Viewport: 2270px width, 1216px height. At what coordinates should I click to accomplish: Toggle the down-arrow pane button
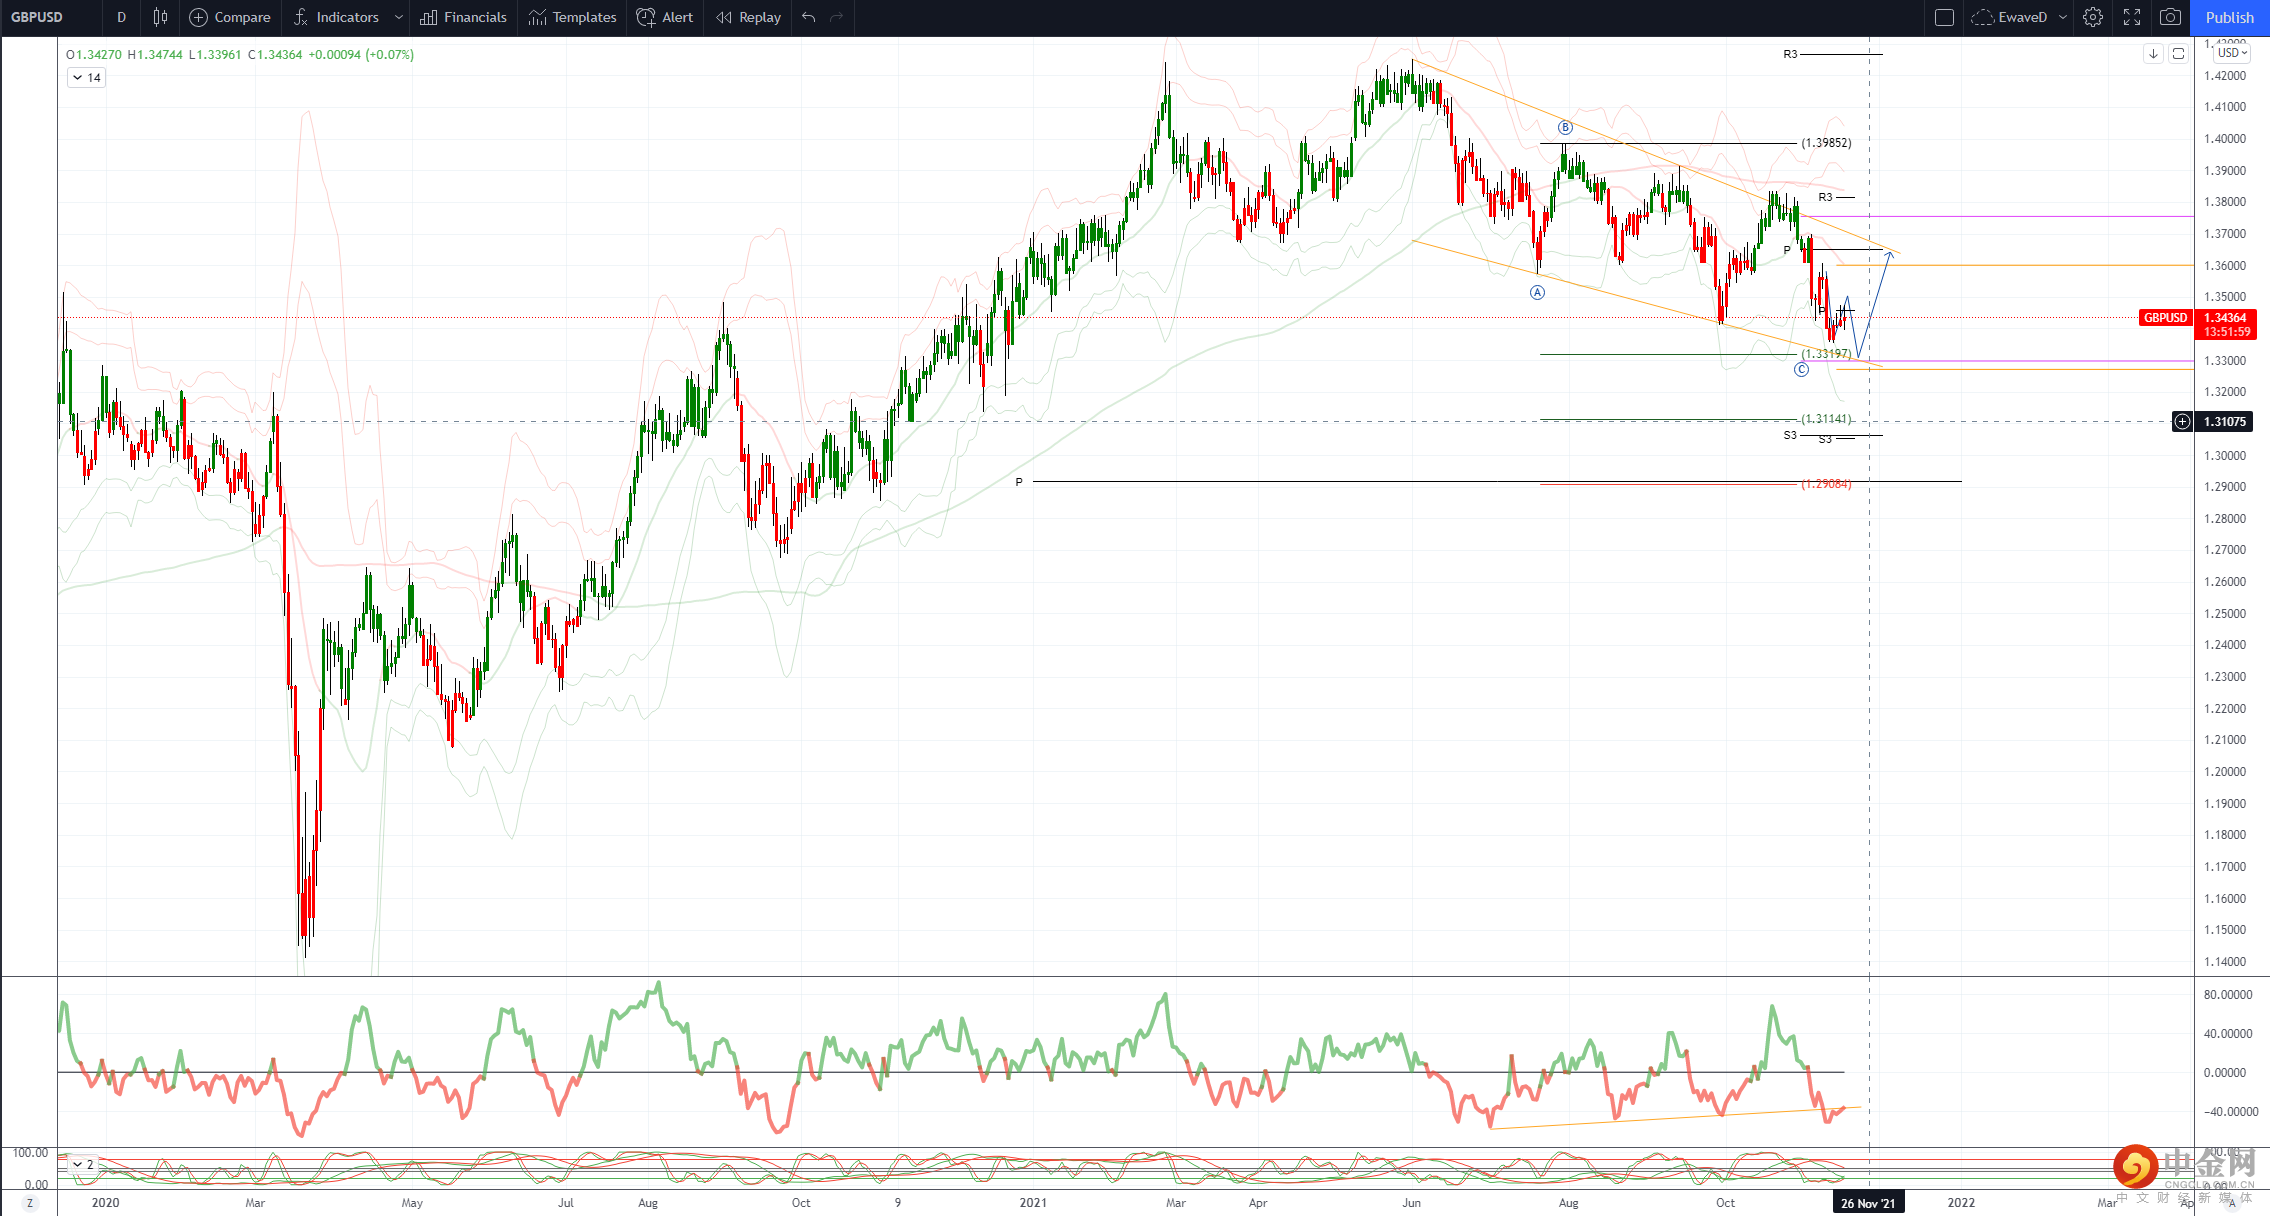pyautogui.click(x=2153, y=53)
